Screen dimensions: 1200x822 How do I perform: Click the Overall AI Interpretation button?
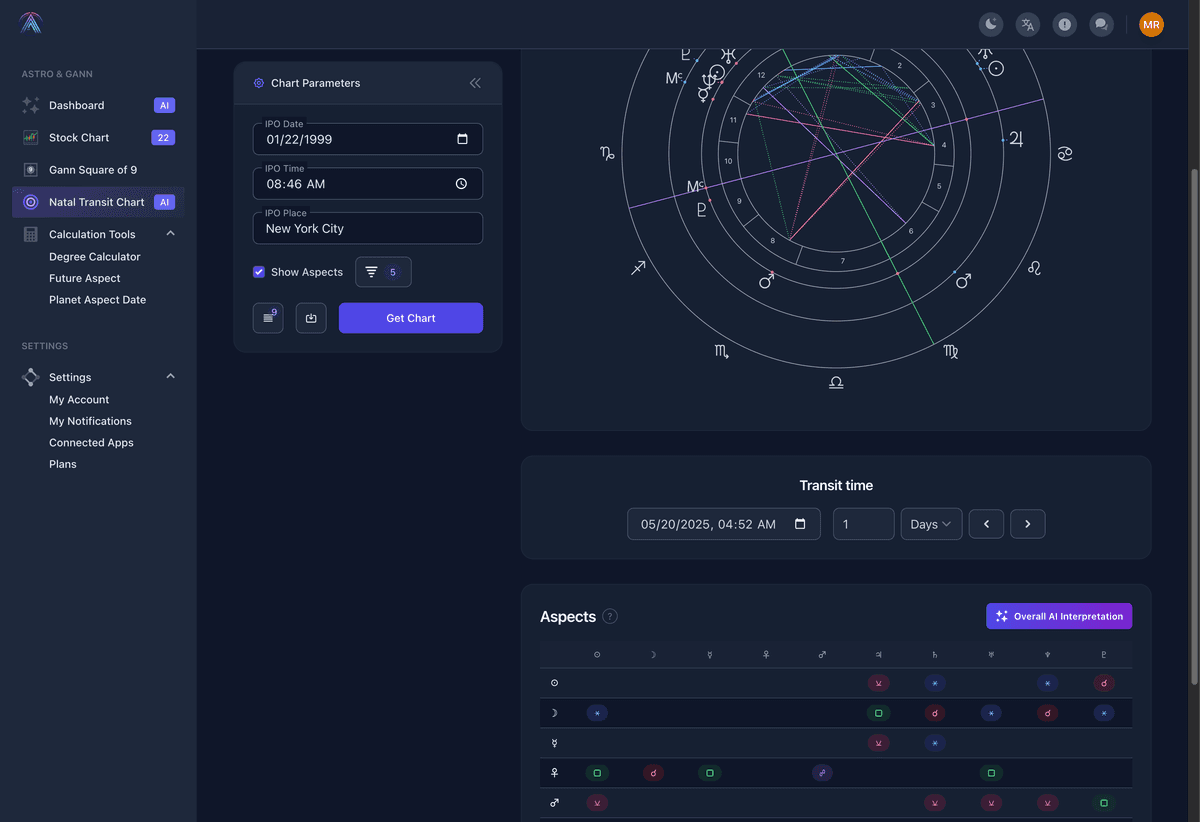(x=1058, y=616)
